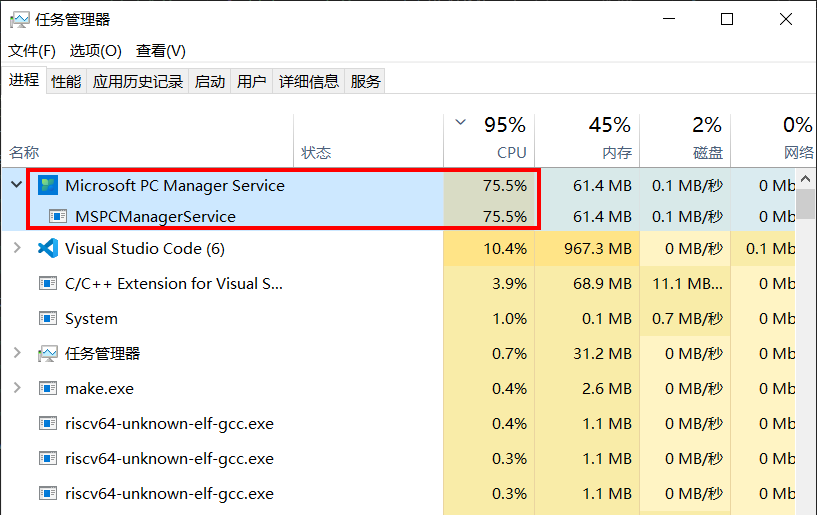
Task: Switch to the 启动 tab
Action: (x=210, y=81)
